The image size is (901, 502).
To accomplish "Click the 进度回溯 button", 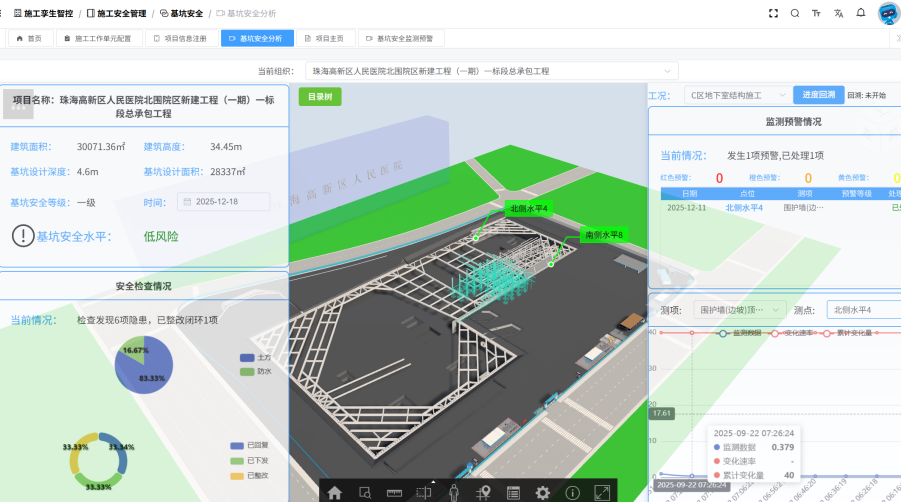I will pos(819,95).
